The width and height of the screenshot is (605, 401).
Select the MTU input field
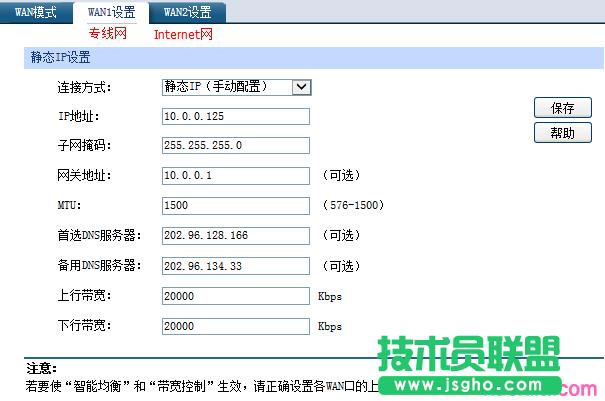[235, 206]
